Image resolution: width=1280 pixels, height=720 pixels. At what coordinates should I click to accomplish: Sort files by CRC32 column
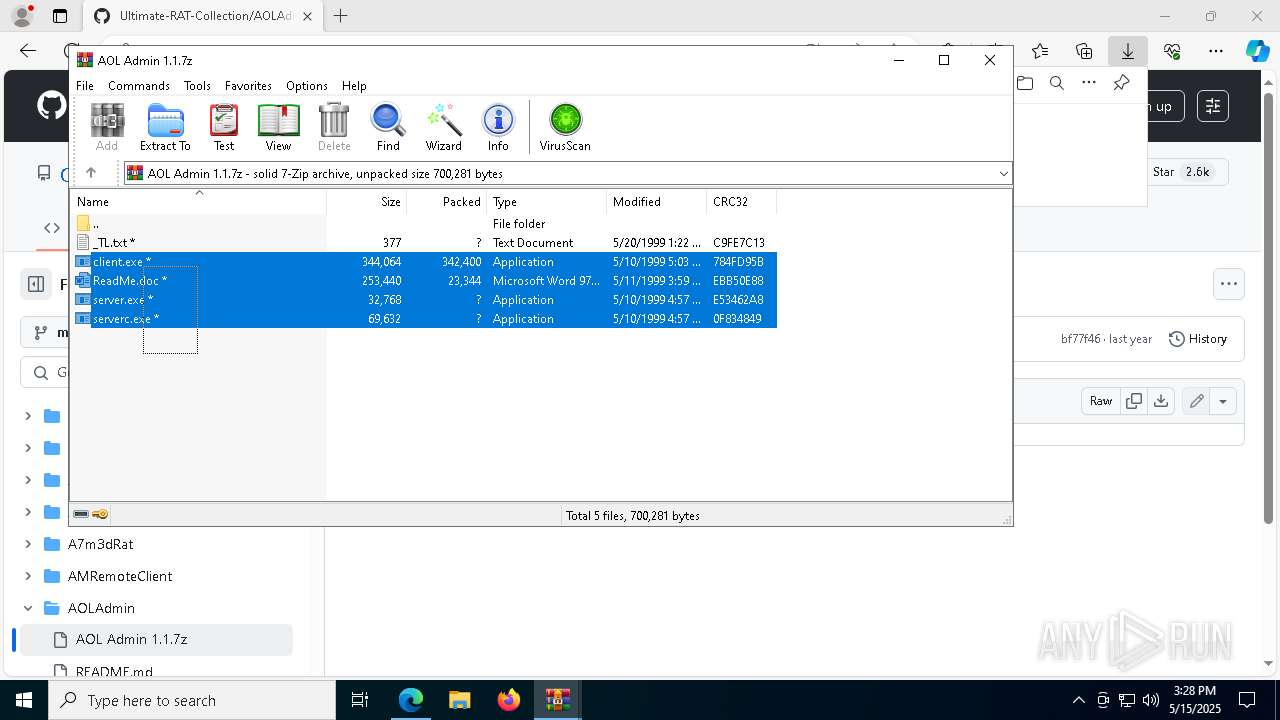[x=741, y=202]
